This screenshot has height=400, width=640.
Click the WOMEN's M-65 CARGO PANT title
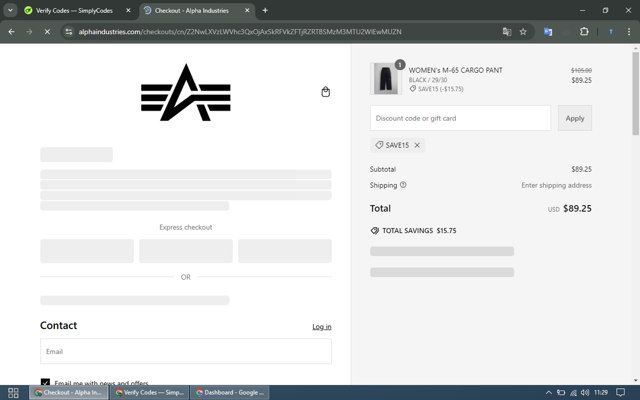click(x=456, y=70)
